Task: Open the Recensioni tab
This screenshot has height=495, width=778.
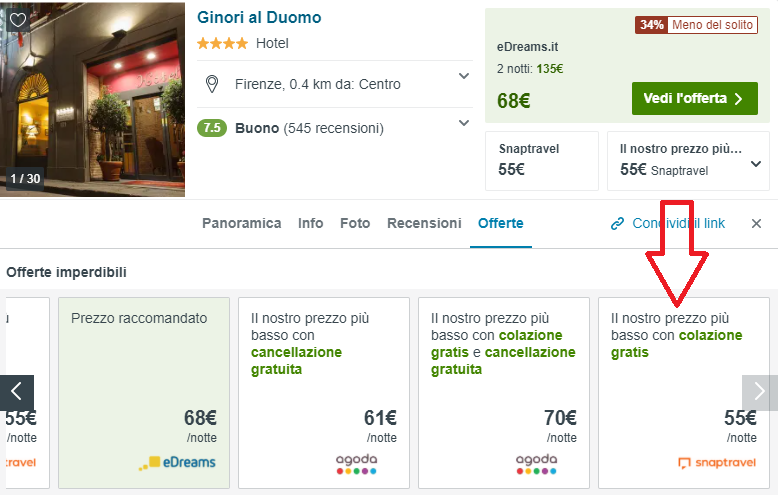Action: (424, 223)
